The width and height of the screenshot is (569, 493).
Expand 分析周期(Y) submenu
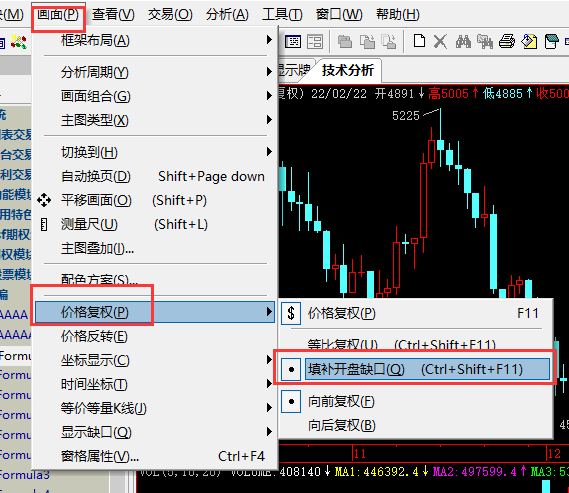coord(155,72)
